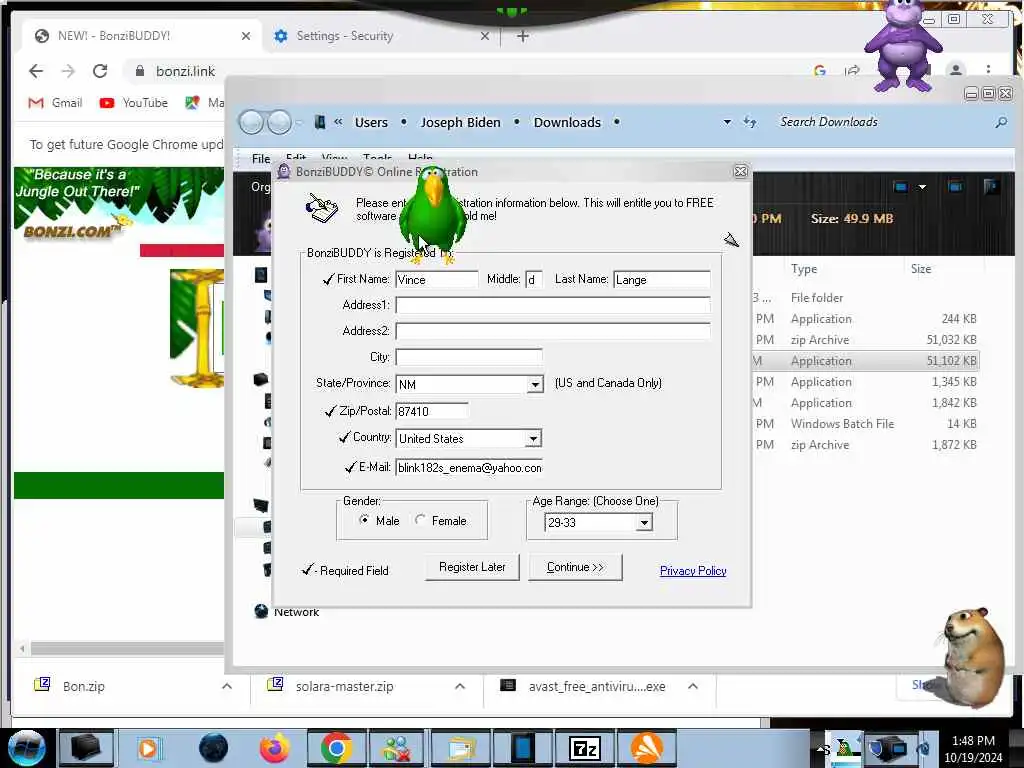Viewport: 1024px width, 768px height.
Task: Expand the State/Province dropdown
Action: (x=535, y=385)
